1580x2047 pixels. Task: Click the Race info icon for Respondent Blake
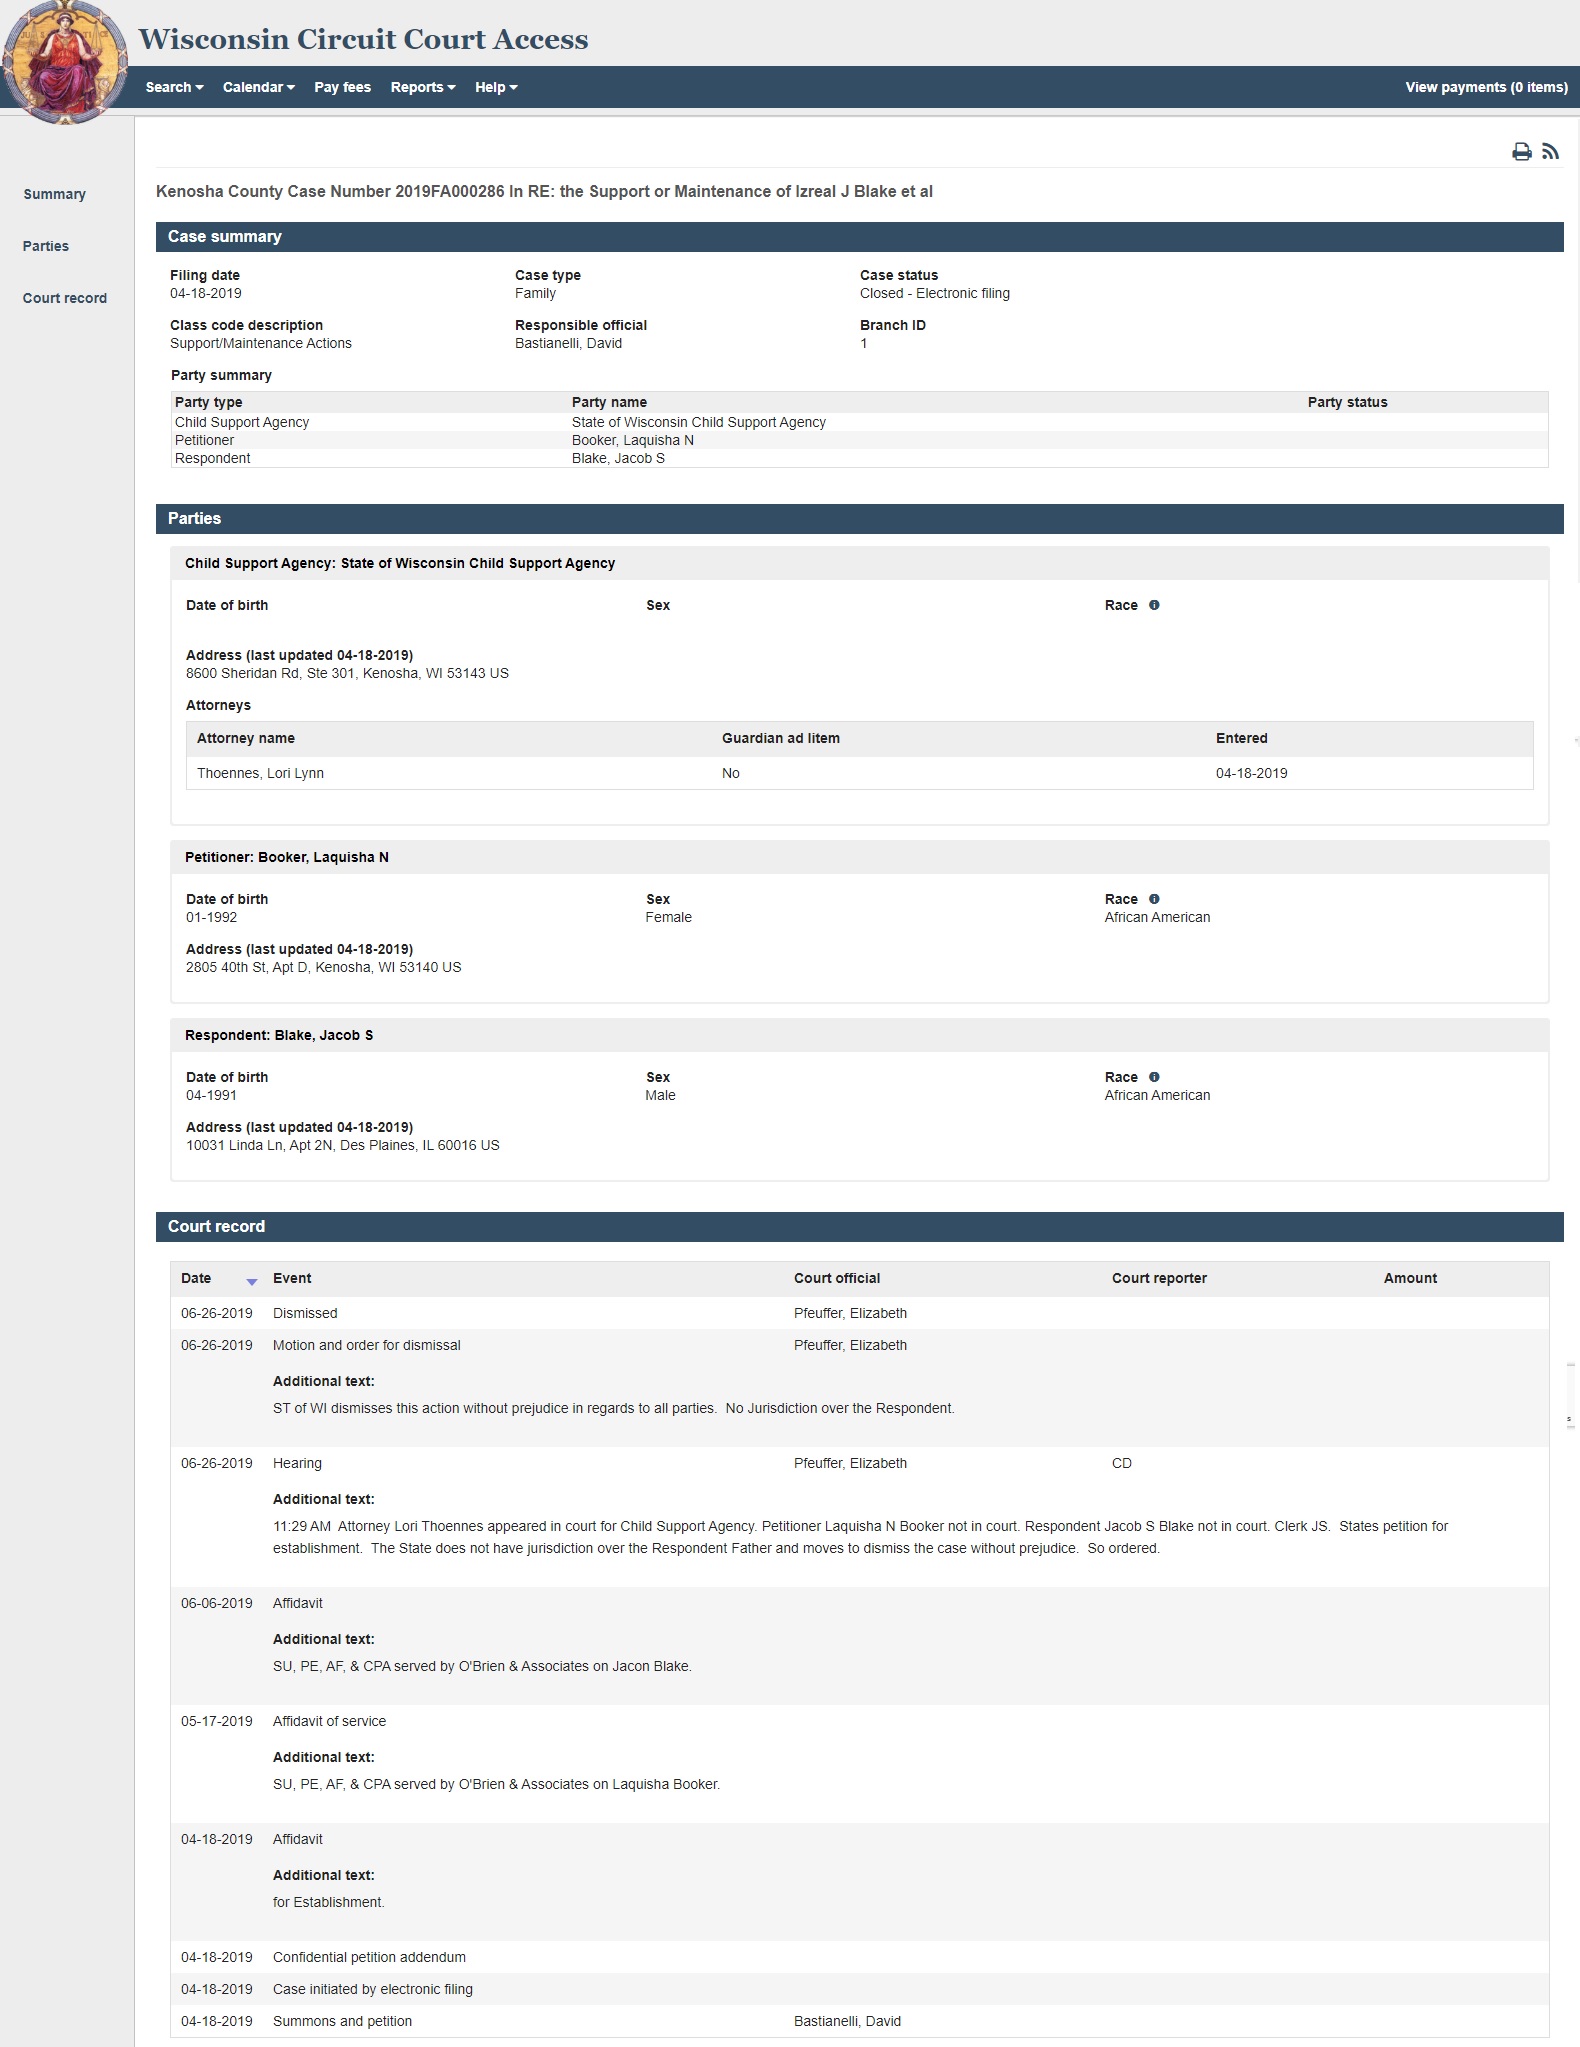[x=1154, y=1077]
